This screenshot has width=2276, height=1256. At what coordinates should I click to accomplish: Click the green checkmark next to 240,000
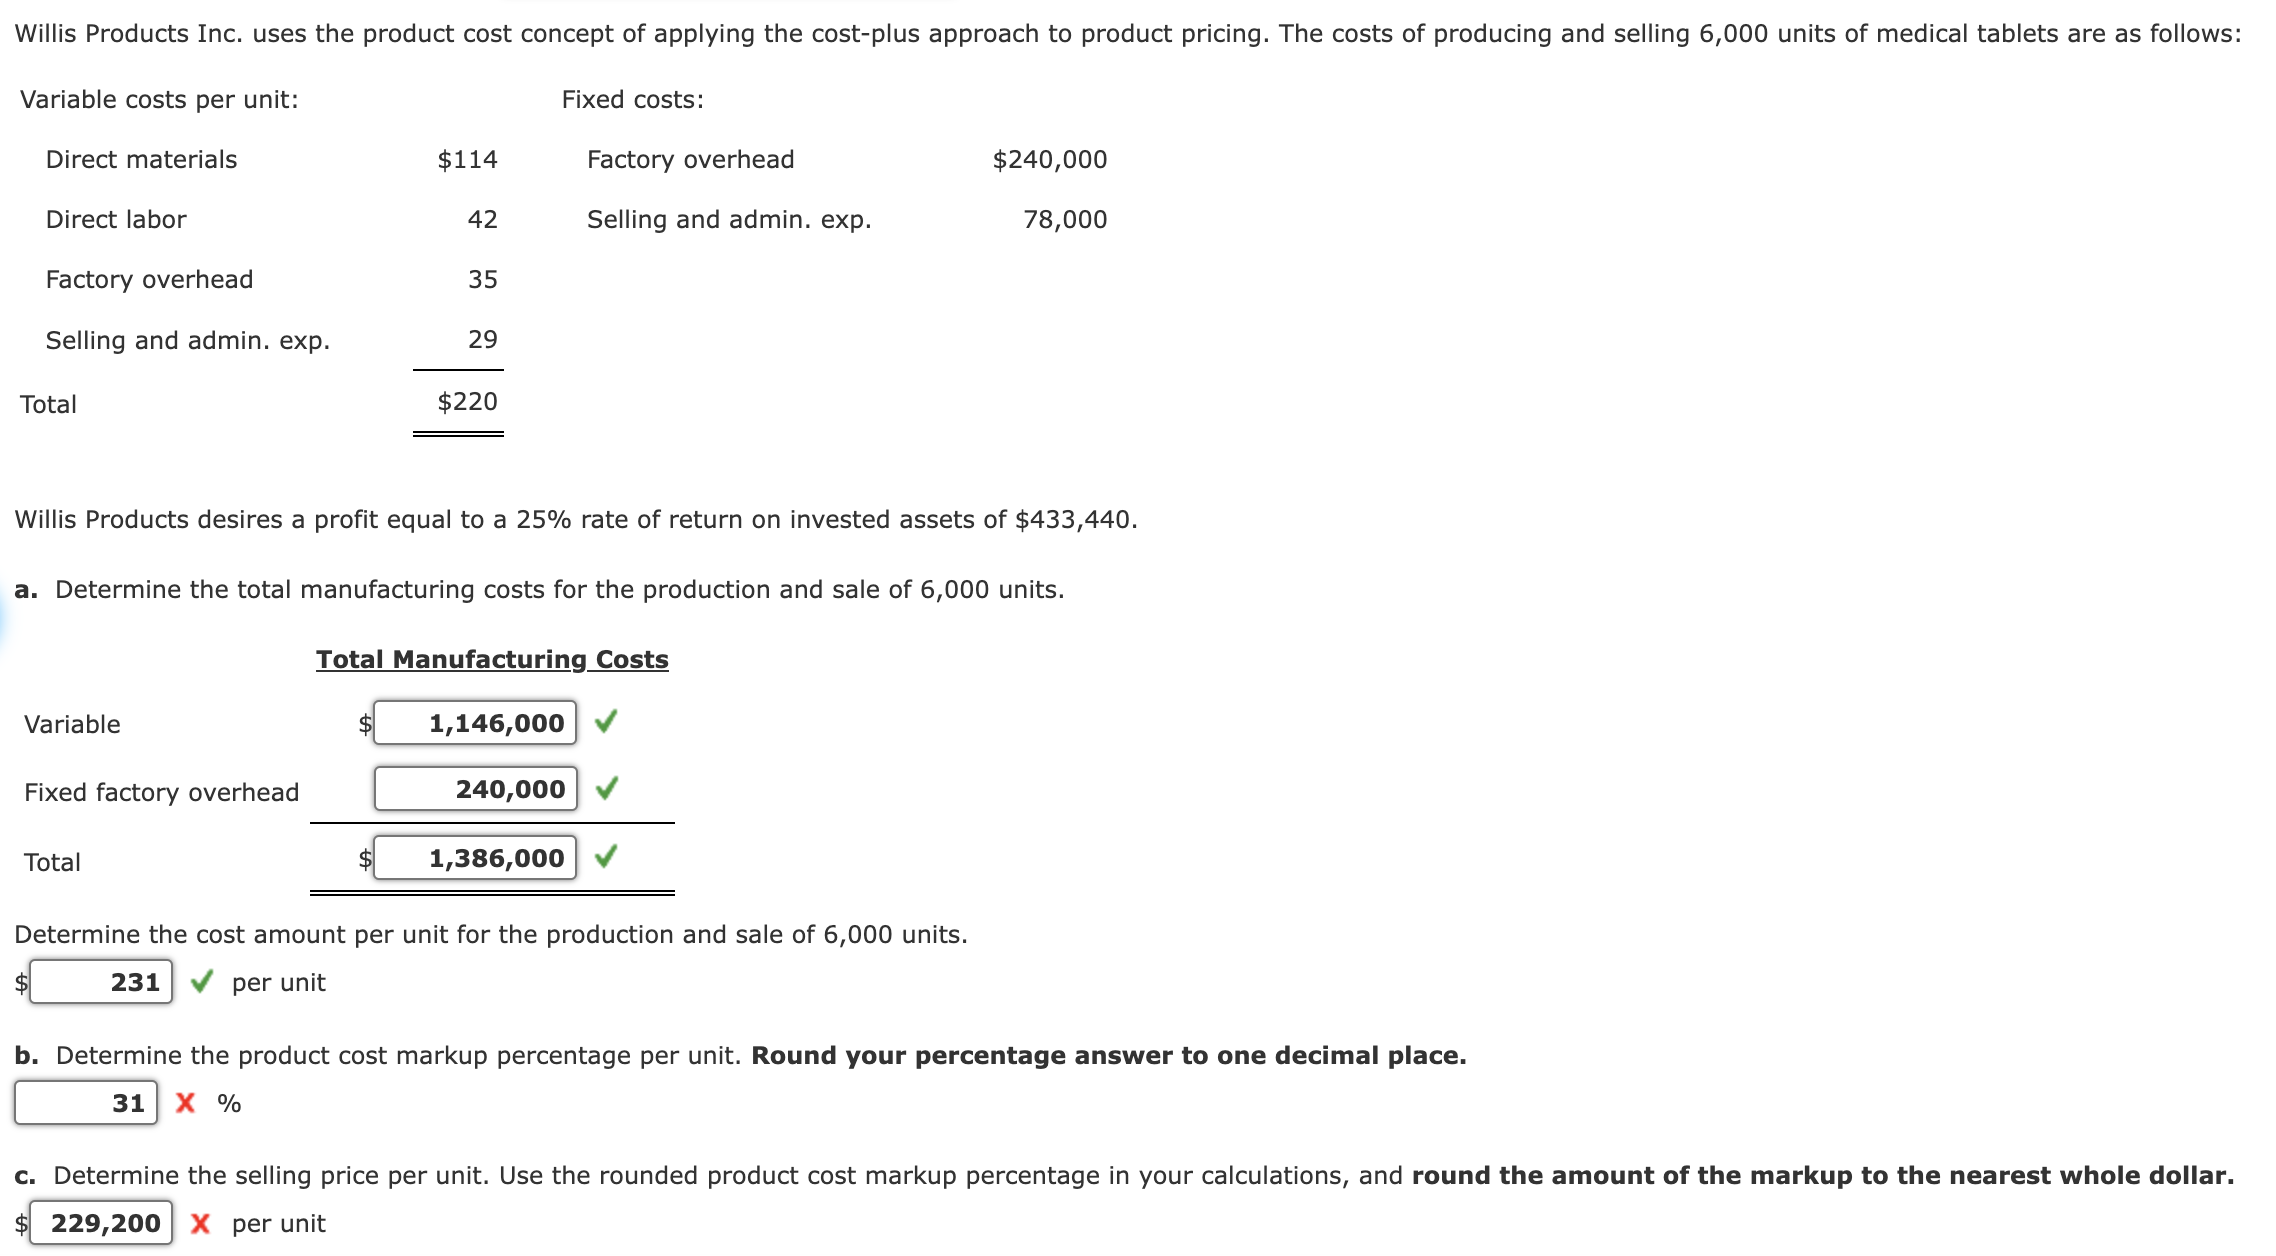606,789
